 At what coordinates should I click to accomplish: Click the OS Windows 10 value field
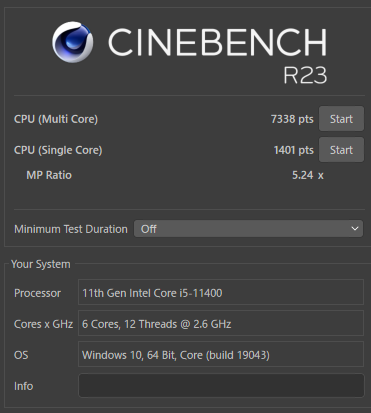221,354
